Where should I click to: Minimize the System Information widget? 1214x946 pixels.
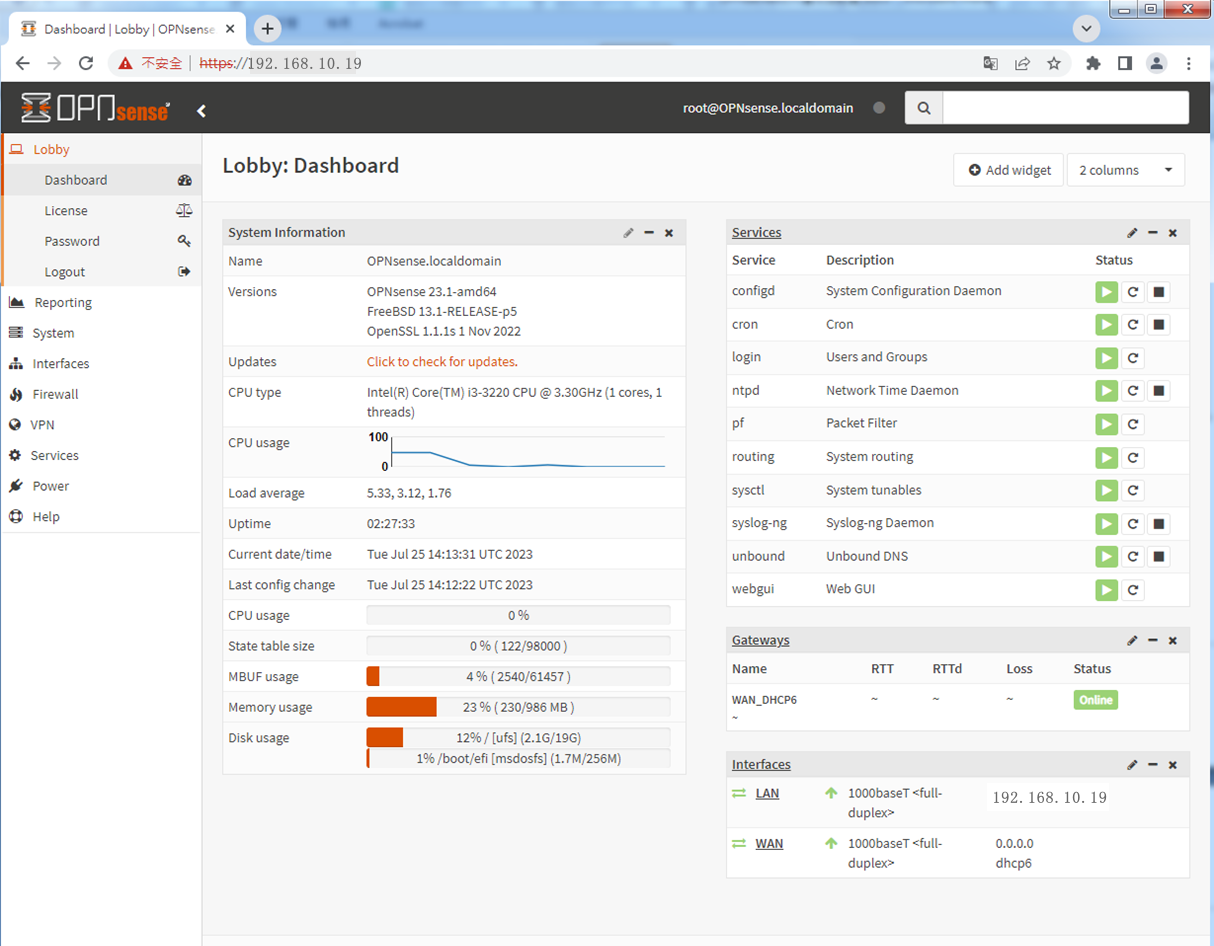[x=649, y=233]
